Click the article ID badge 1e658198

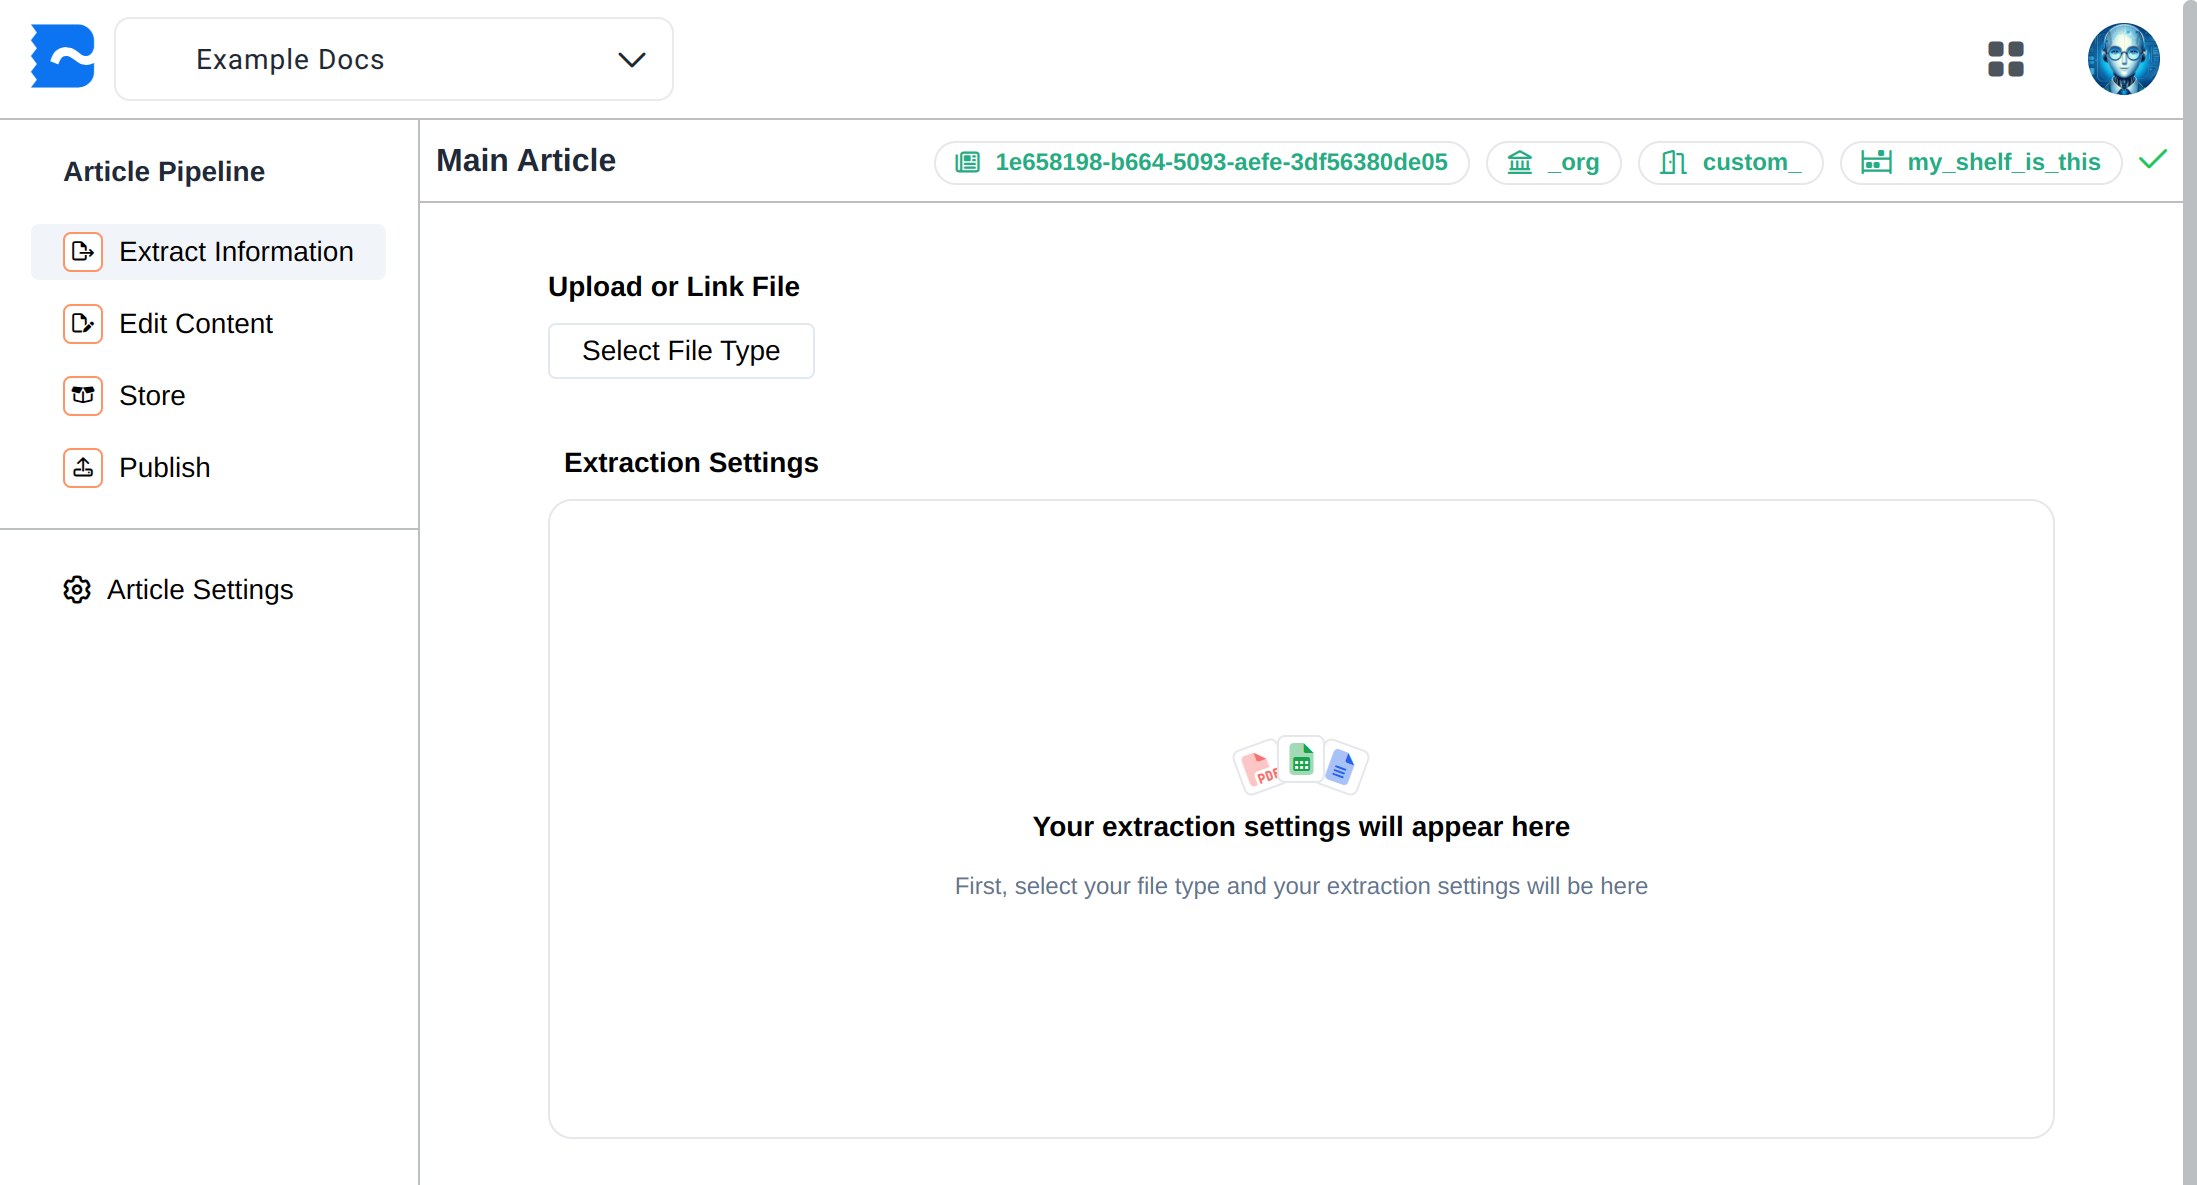pyautogui.click(x=1201, y=162)
